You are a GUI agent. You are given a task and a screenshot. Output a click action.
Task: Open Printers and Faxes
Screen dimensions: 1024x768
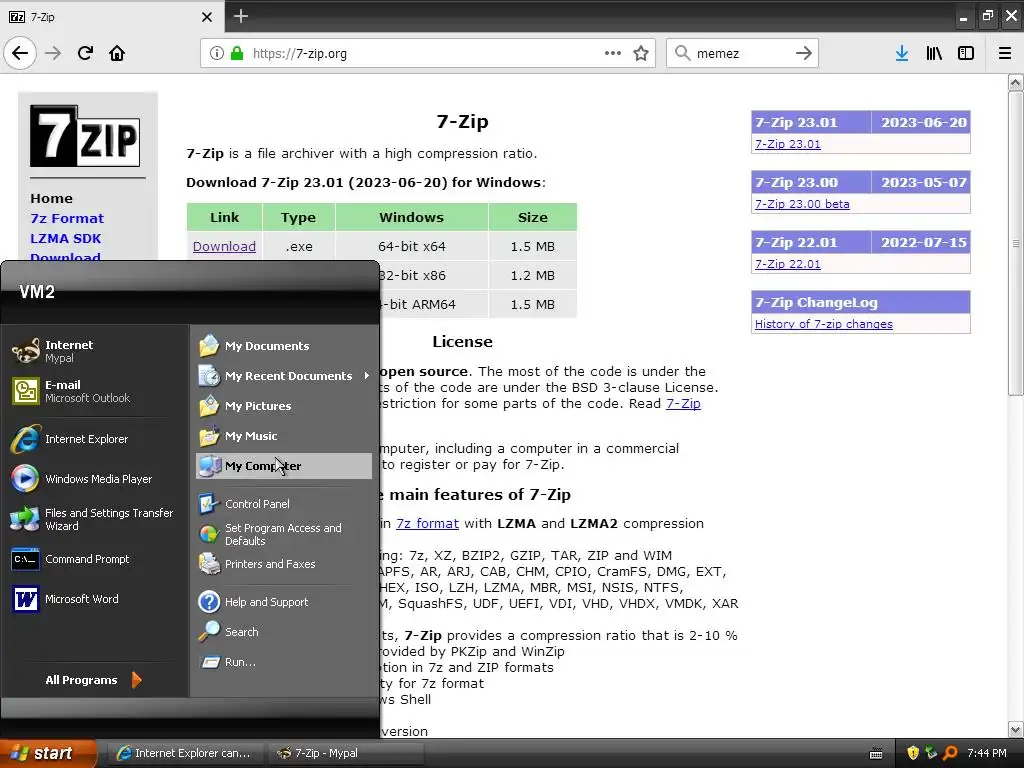tap(283, 564)
